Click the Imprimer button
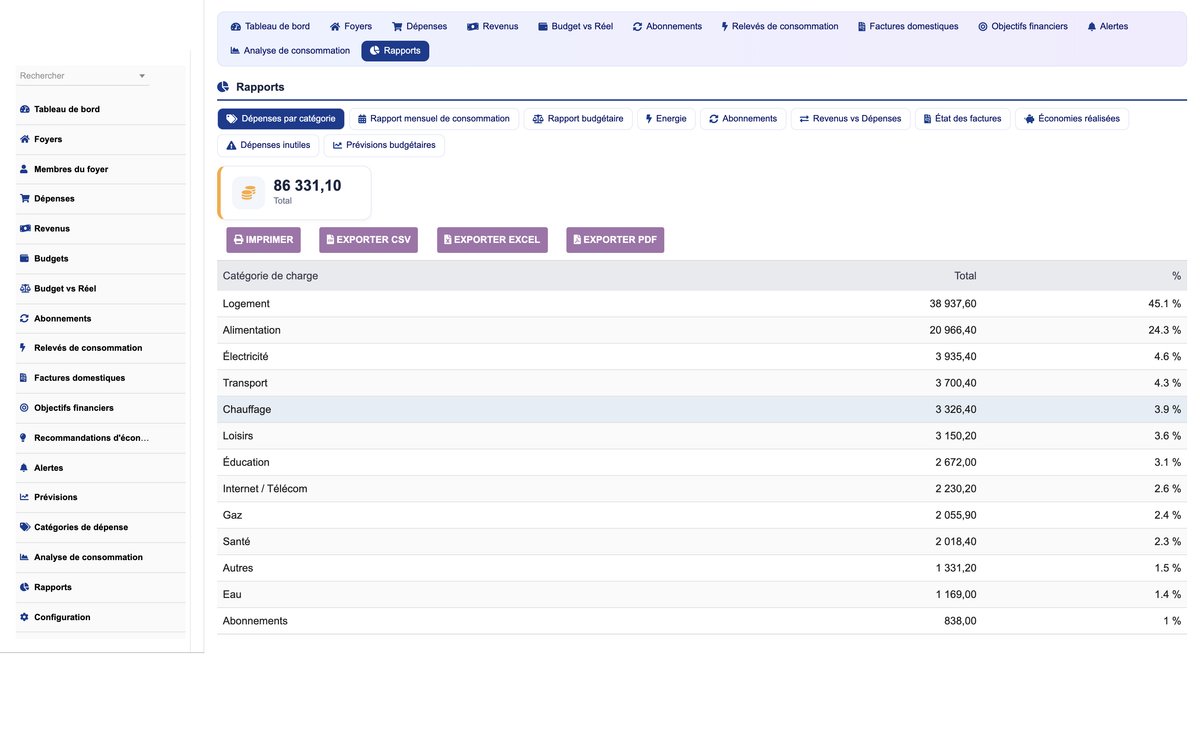This screenshot has height=743, width=1200. tap(264, 240)
